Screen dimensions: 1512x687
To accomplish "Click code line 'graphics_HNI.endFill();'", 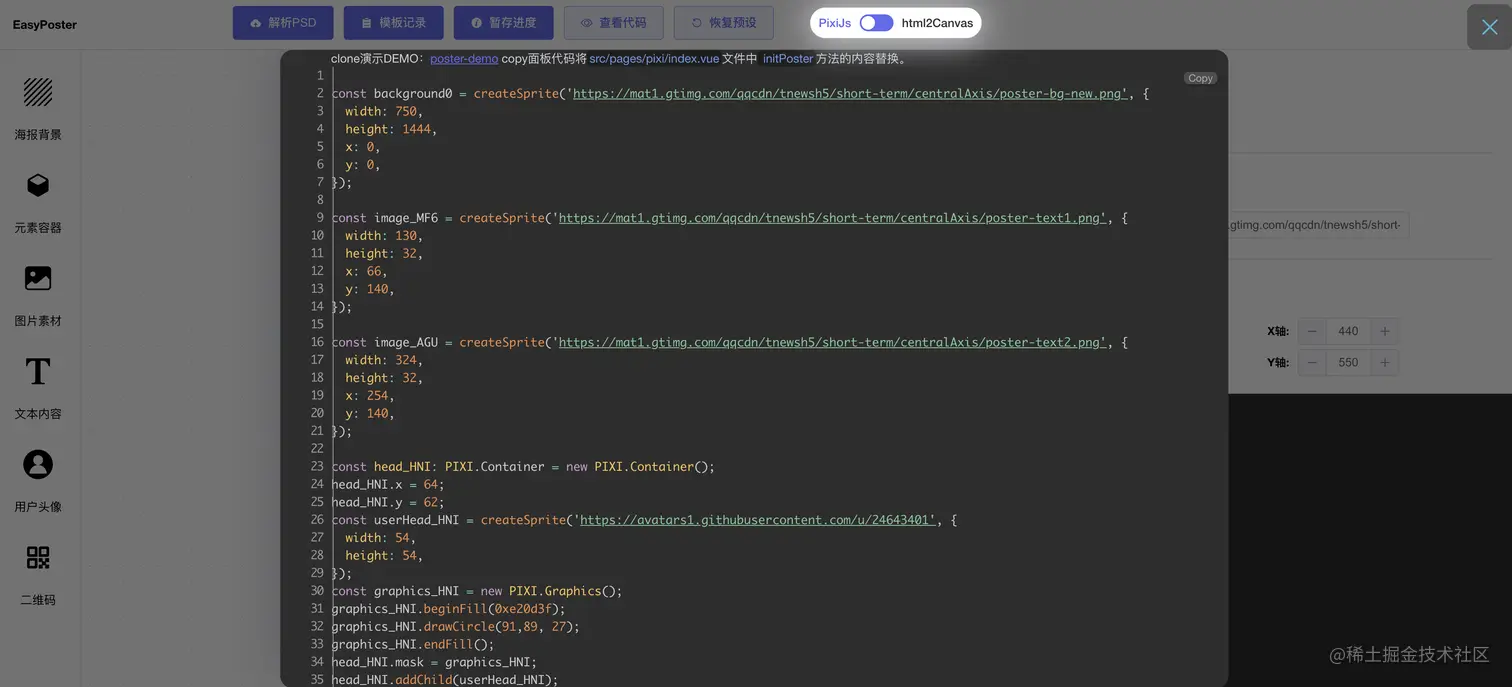I will pos(413,644).
